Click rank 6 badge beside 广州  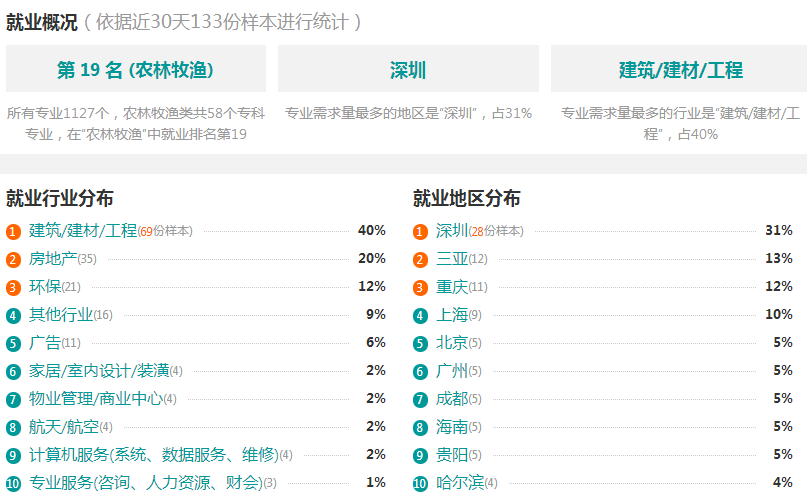(x=420, y=371)
